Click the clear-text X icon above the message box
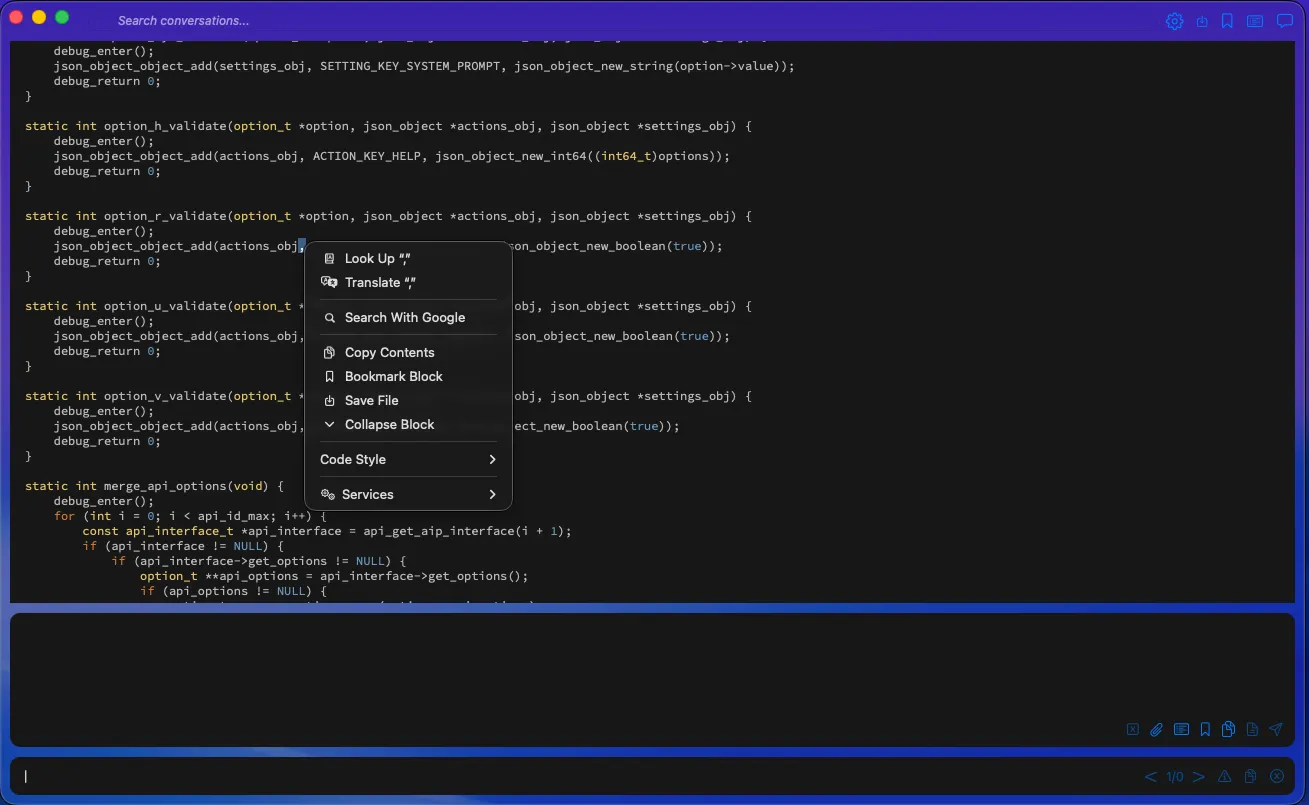1309x805 pixels. coord(1132,729)
